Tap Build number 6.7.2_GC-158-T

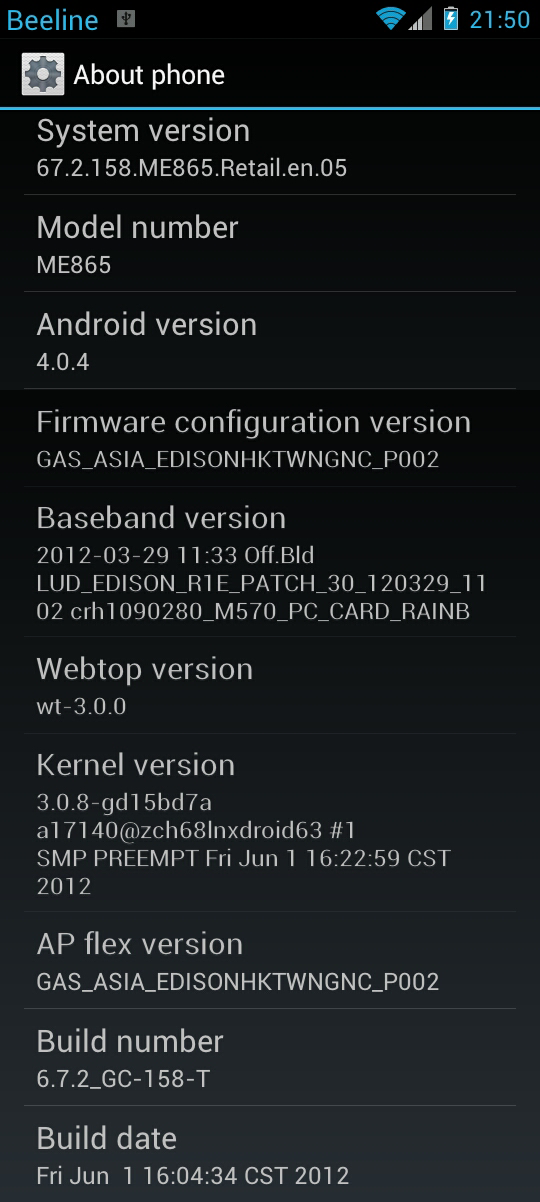pyautogui.click(x=270, y=1057)
